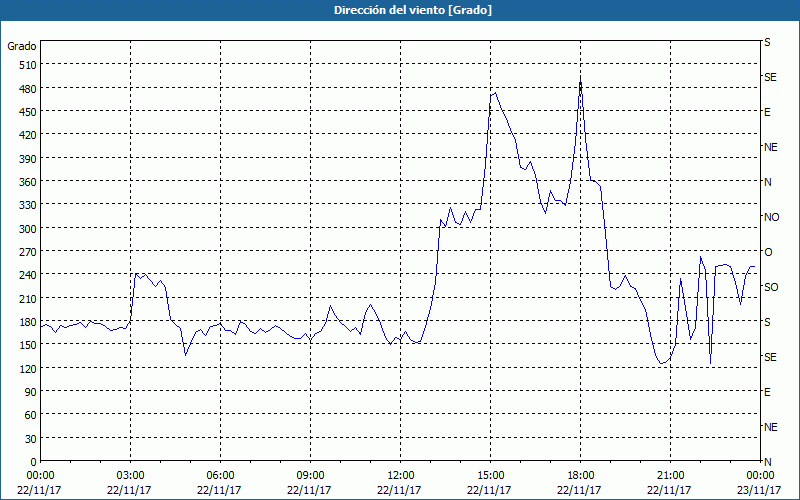Viewport: 800px width, 500px height.
Task: Pick the 12:00 time axis label
Action: pyautogui.click(x=401, y=476)
